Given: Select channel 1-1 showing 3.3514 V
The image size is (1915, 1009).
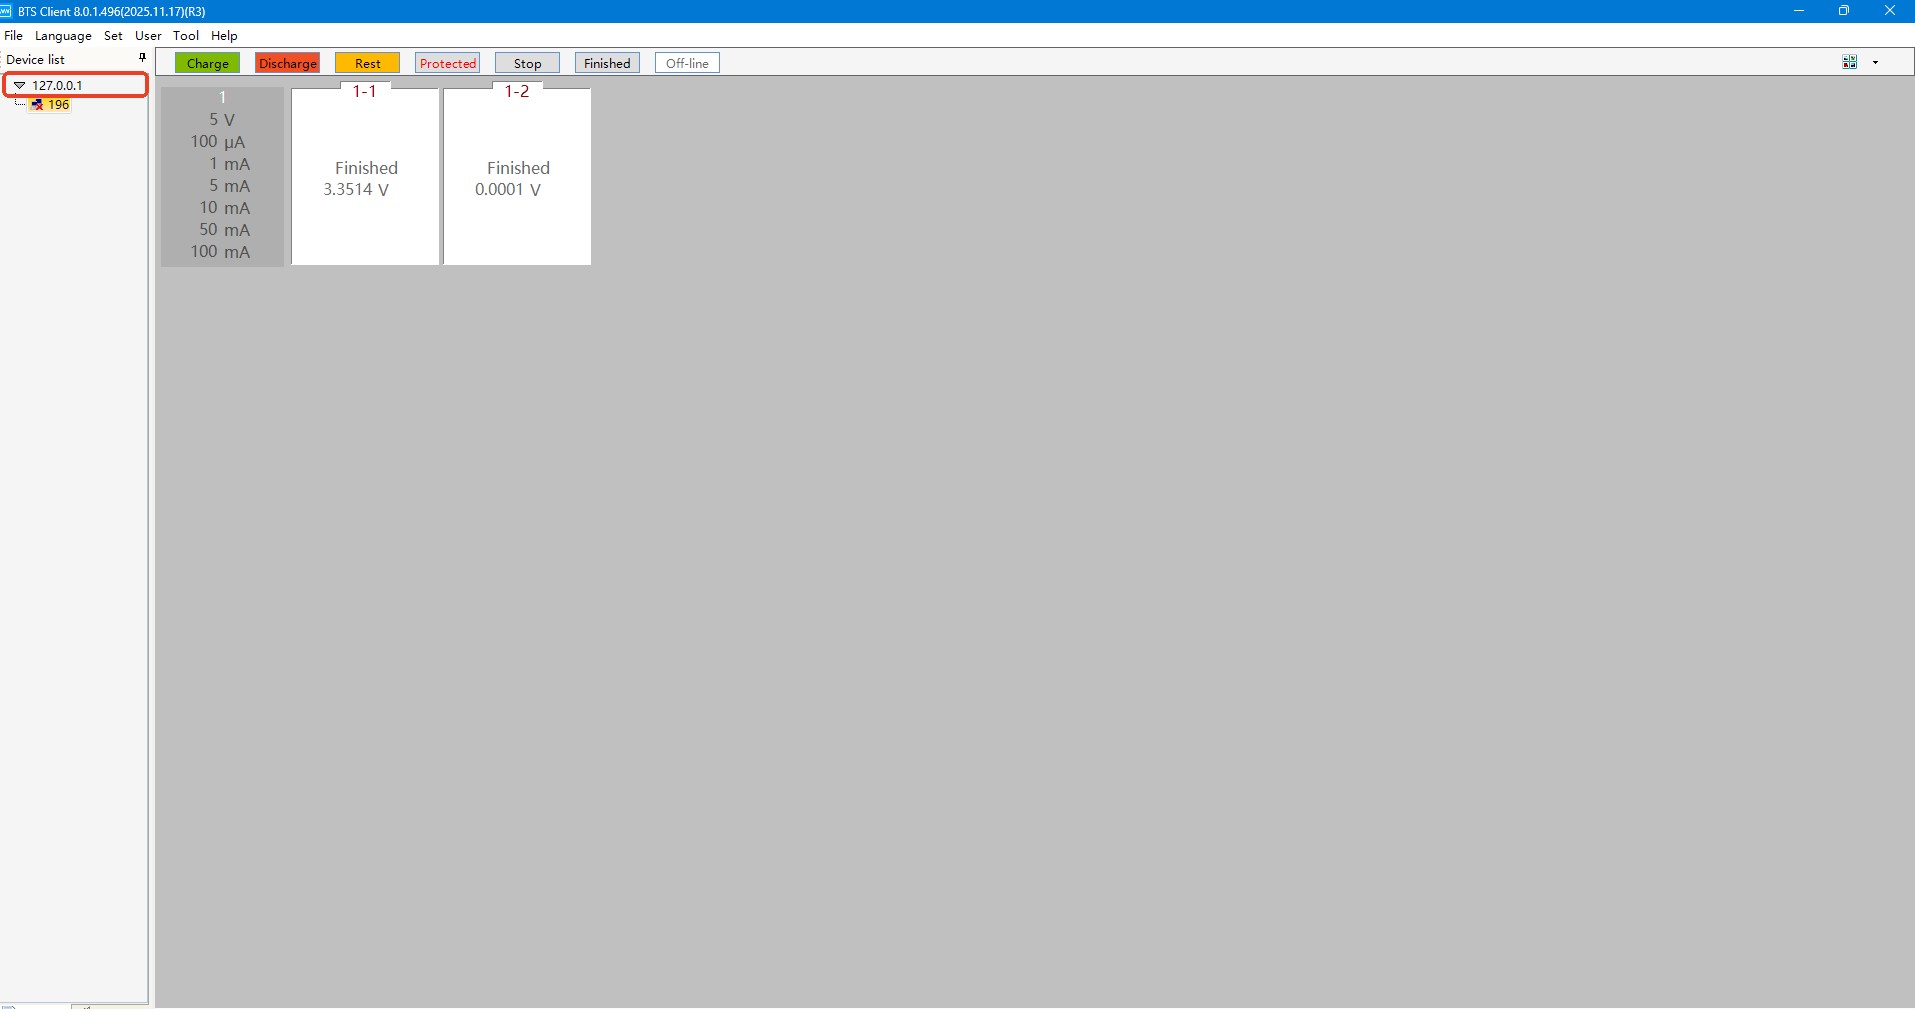Looking at the screenshot, I should point(365,178).
